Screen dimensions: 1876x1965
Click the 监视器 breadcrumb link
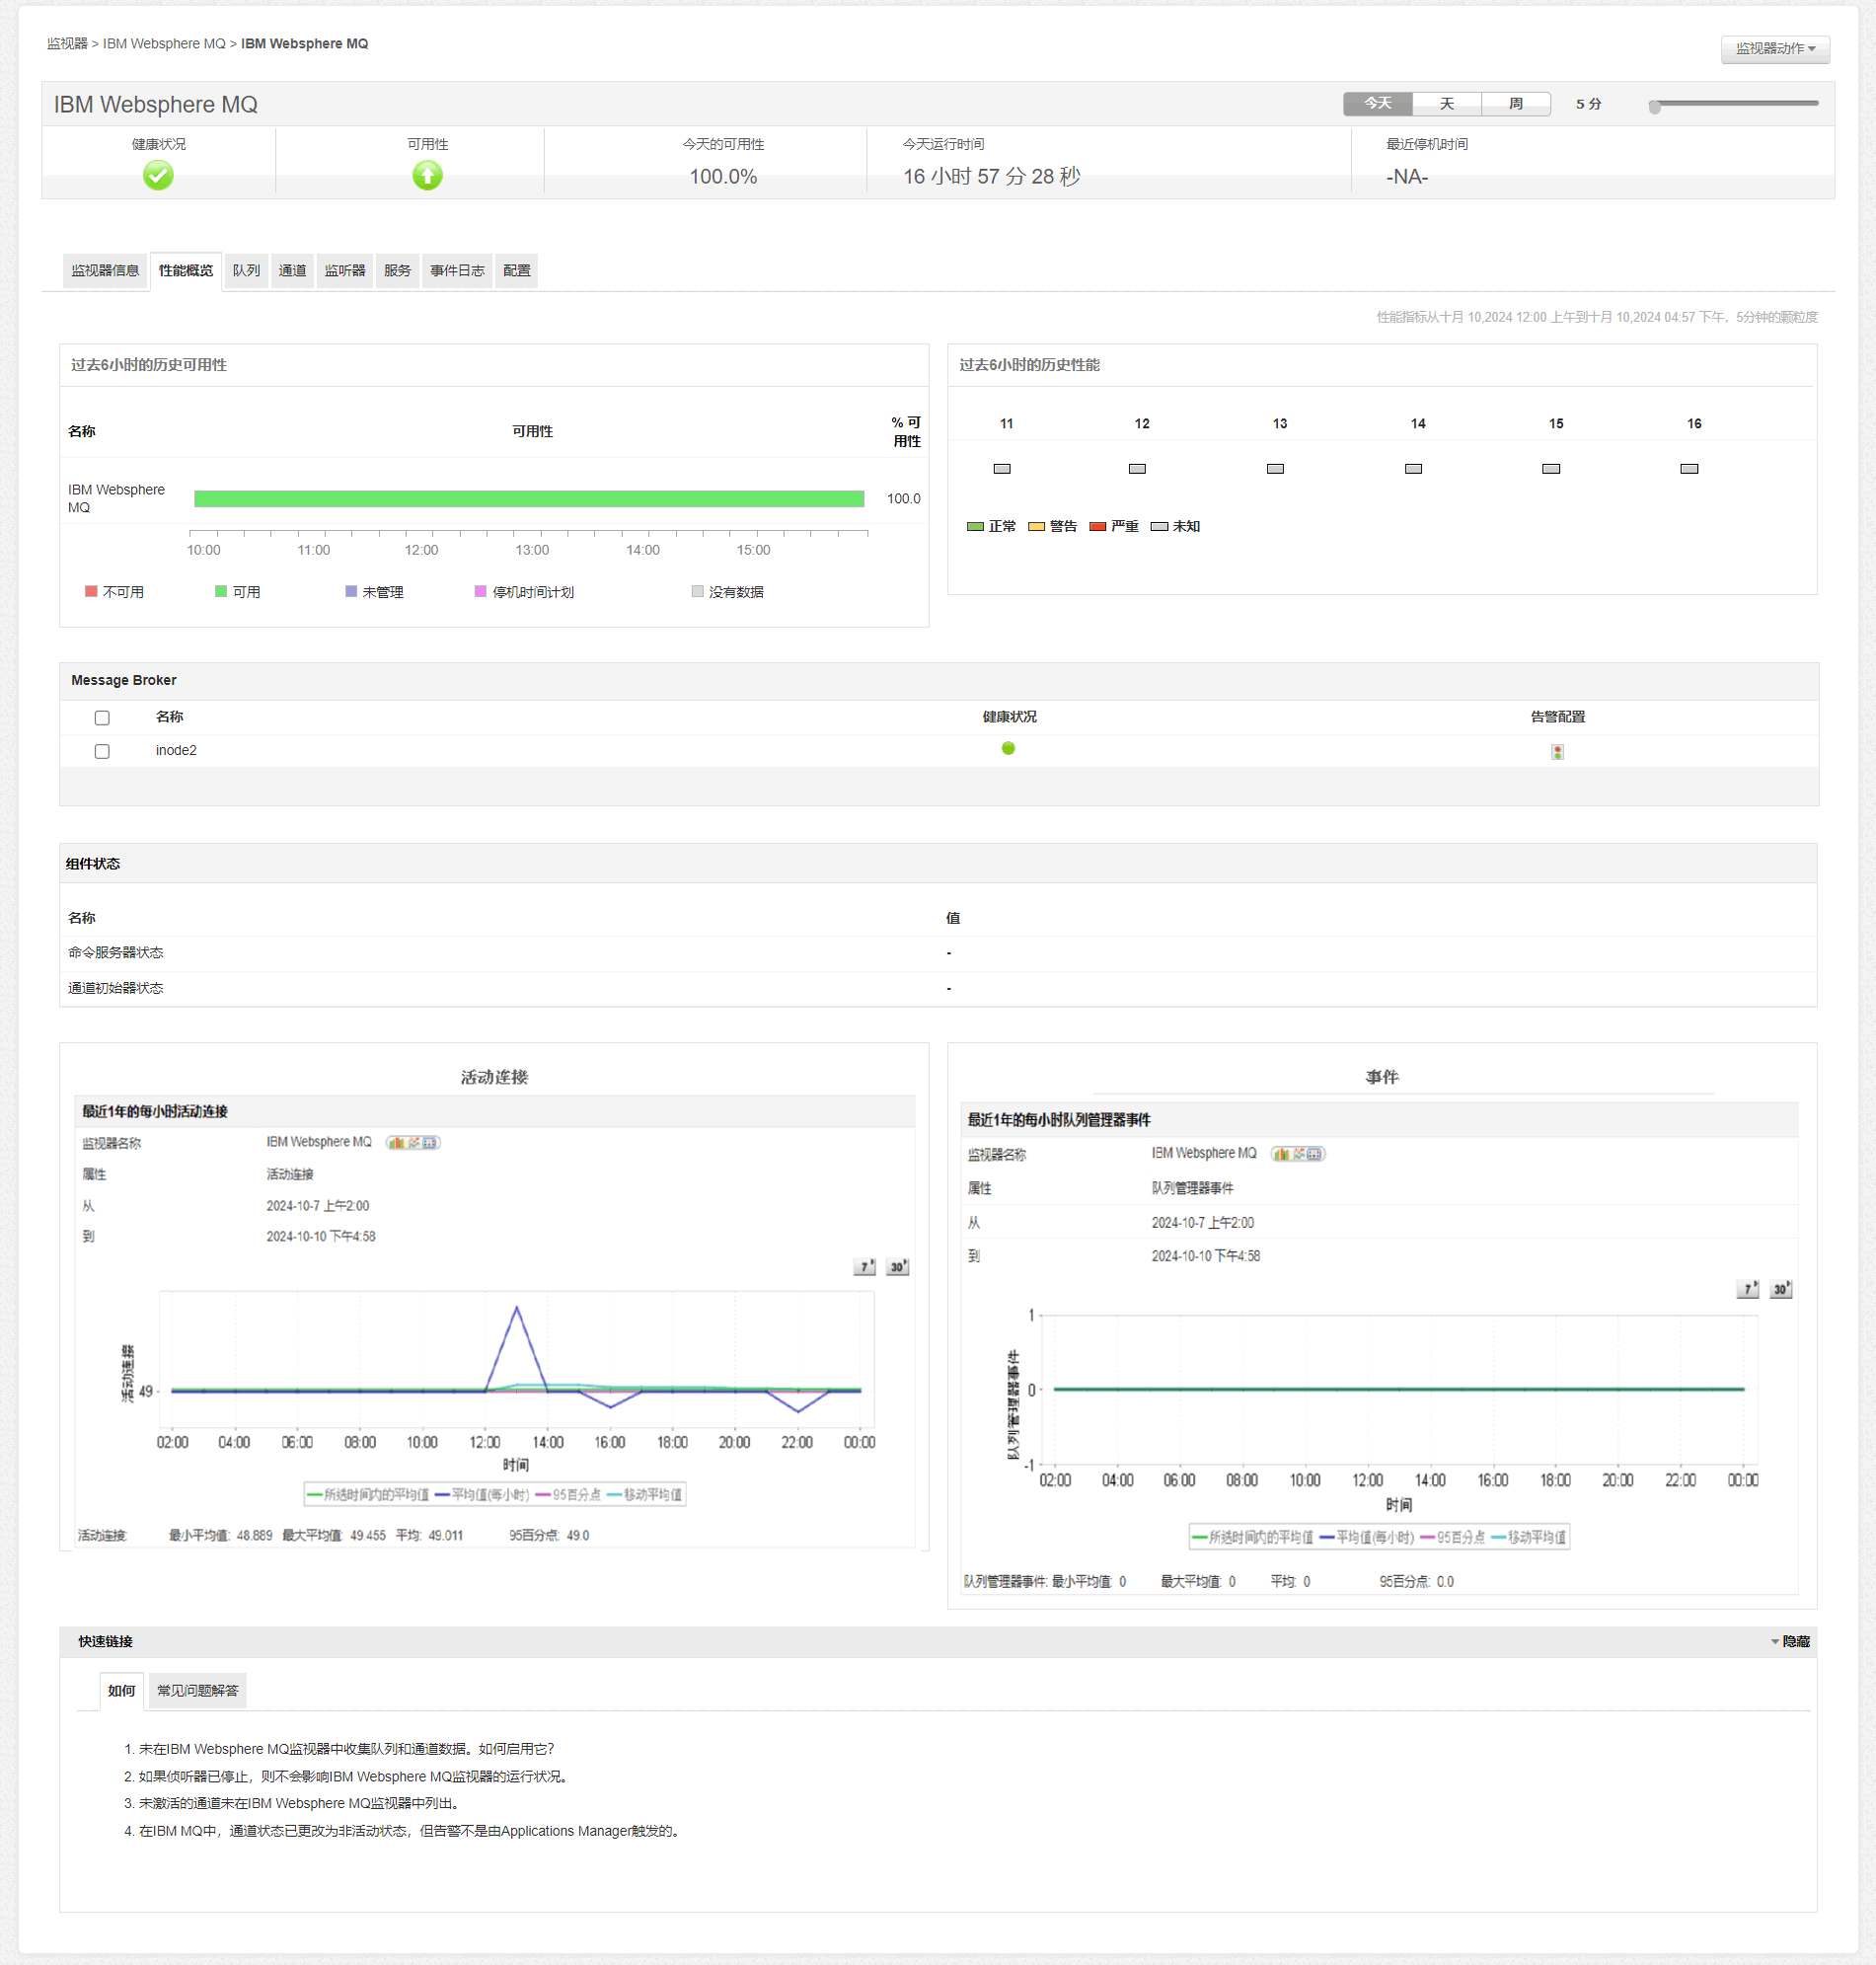pyautogui.click(x=67, y=44)
